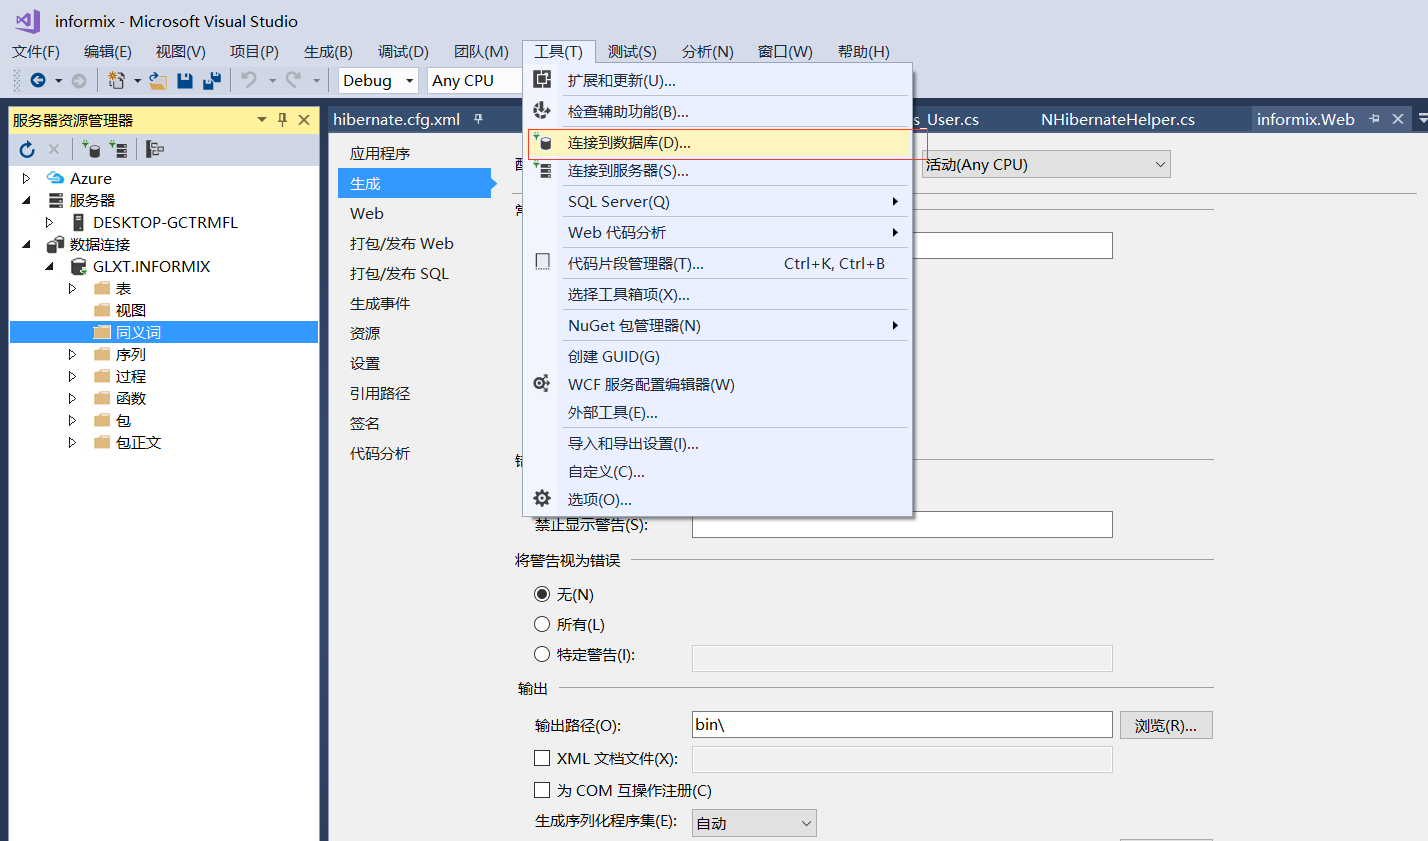The height and width of the screenshot is (841, 1428).
Task: Click the 浏览(R)... button
Action: tap(1166, 725)
